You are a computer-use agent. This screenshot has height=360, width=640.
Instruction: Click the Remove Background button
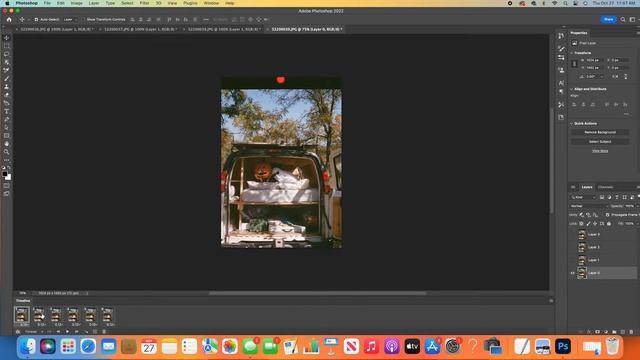pyautogui.click(x=600, y=132)
